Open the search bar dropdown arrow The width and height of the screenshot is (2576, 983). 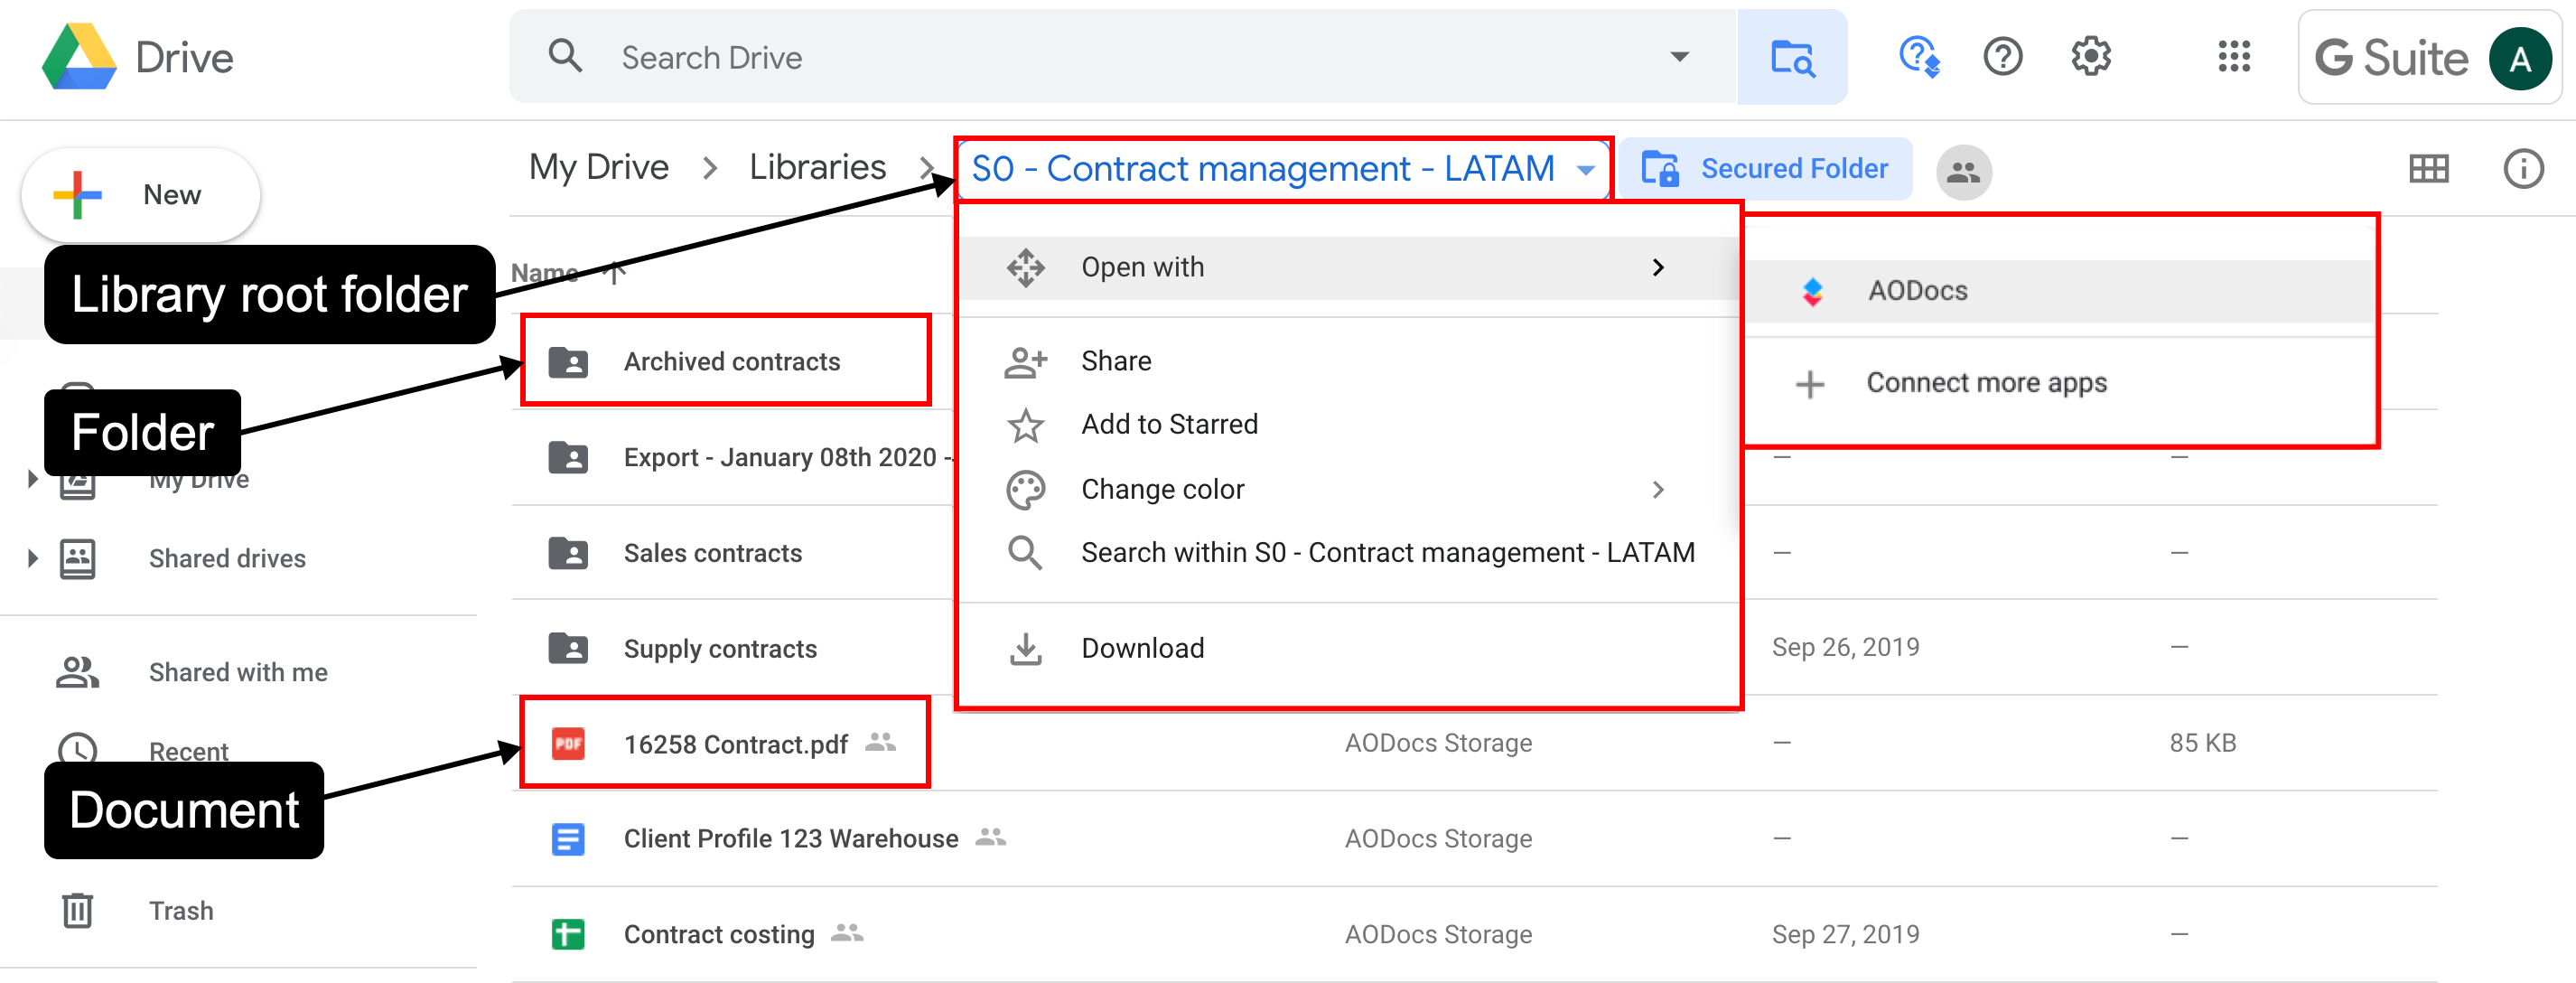tap(1678, 57)
